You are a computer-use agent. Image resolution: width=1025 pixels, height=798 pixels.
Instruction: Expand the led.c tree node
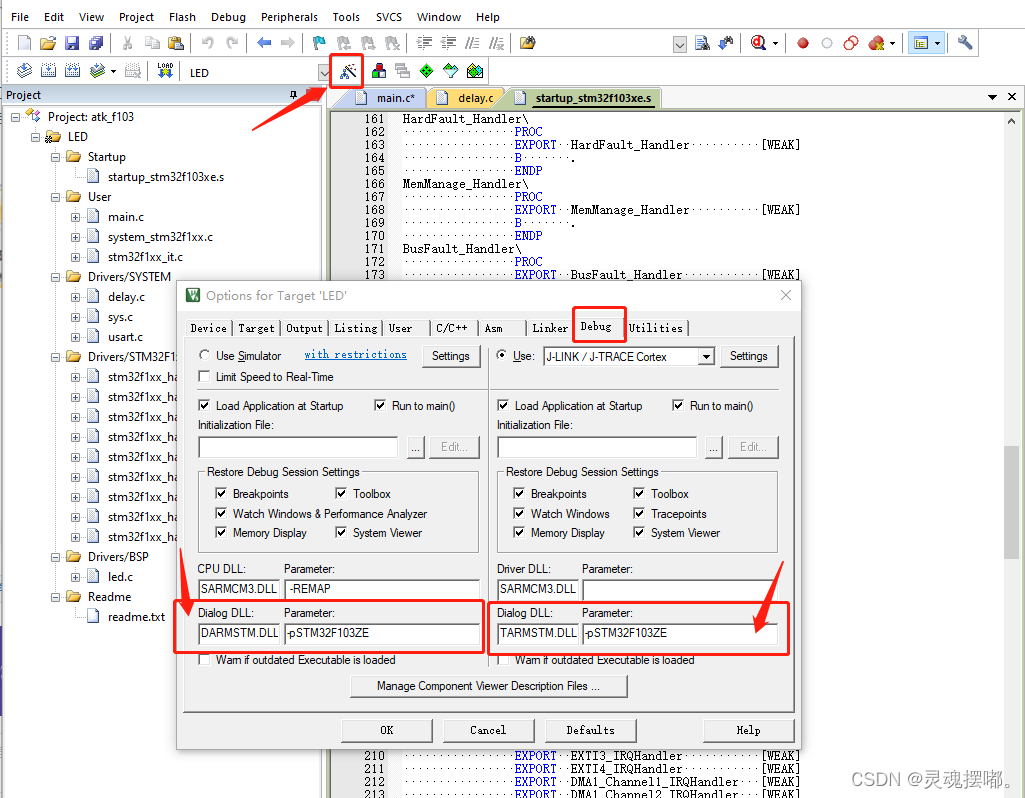[x=76, y=577]
